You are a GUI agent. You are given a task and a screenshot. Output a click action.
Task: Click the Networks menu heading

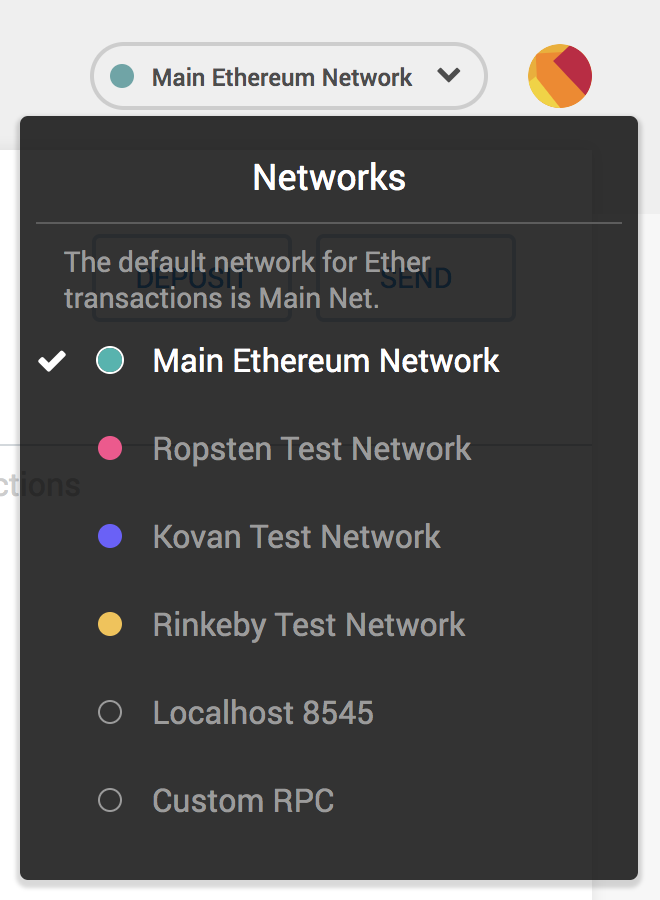coord(329,178)
